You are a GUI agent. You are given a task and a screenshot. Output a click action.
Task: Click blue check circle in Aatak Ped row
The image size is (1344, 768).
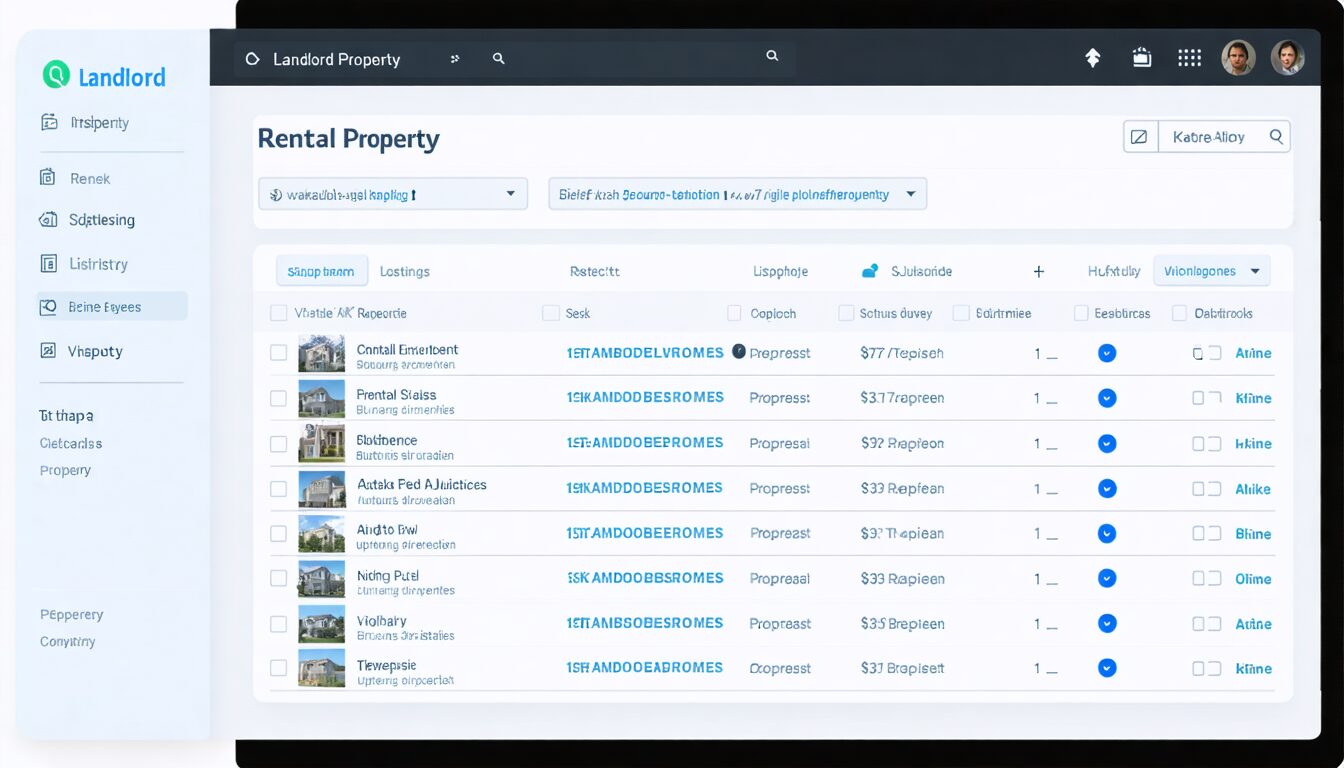pyautogui.click(x=1107, y=489)
